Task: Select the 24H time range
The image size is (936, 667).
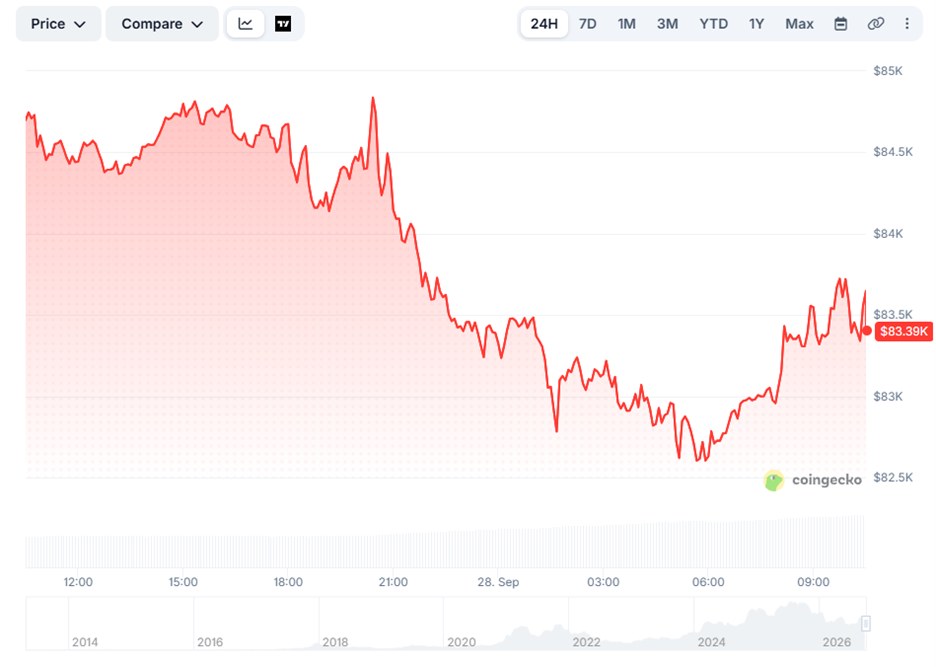Action: (544, 24)
